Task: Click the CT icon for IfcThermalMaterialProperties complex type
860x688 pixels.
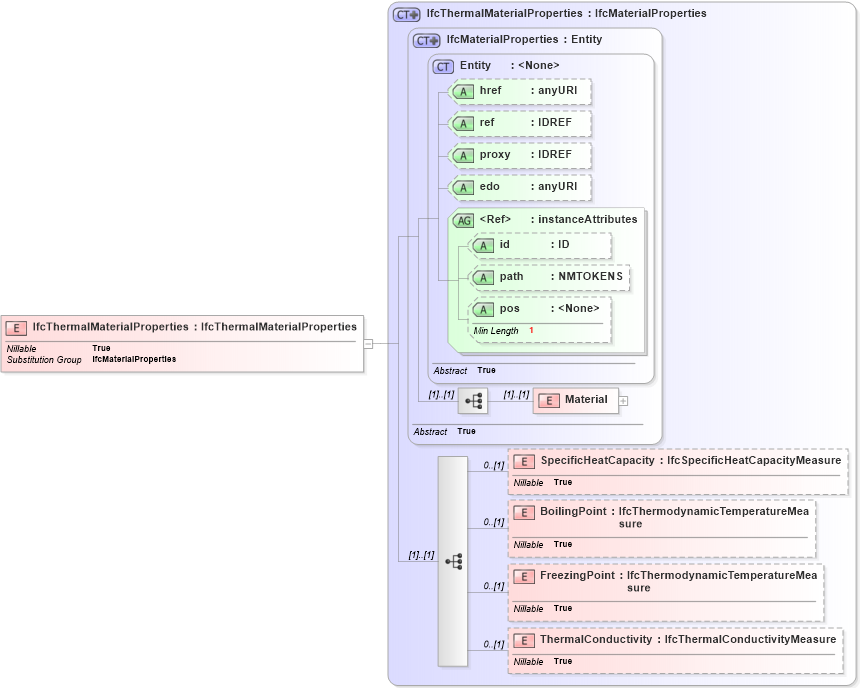Action: (404, 13)
